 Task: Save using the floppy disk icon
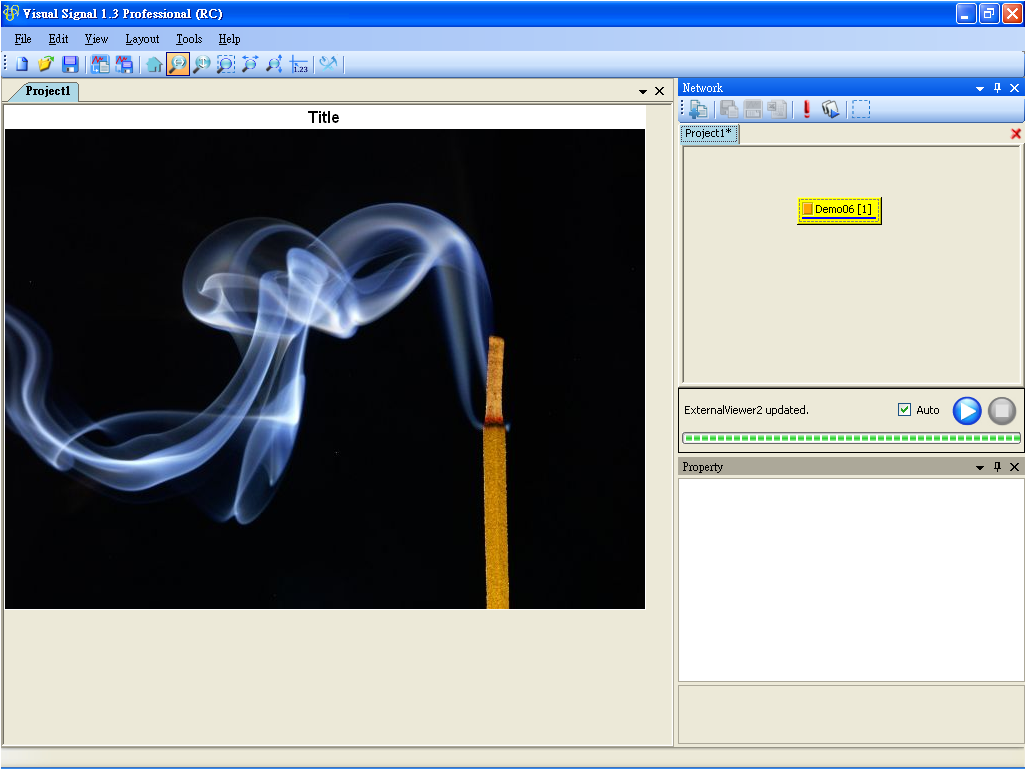(70, 65)
